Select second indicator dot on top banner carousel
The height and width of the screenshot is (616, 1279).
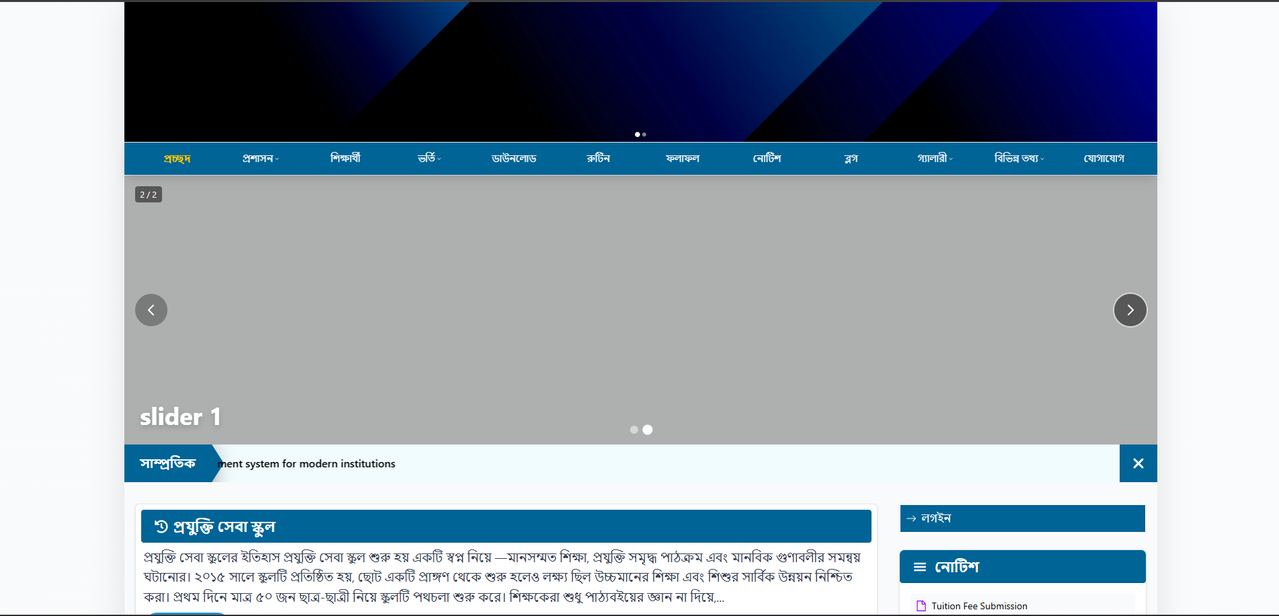644,134
